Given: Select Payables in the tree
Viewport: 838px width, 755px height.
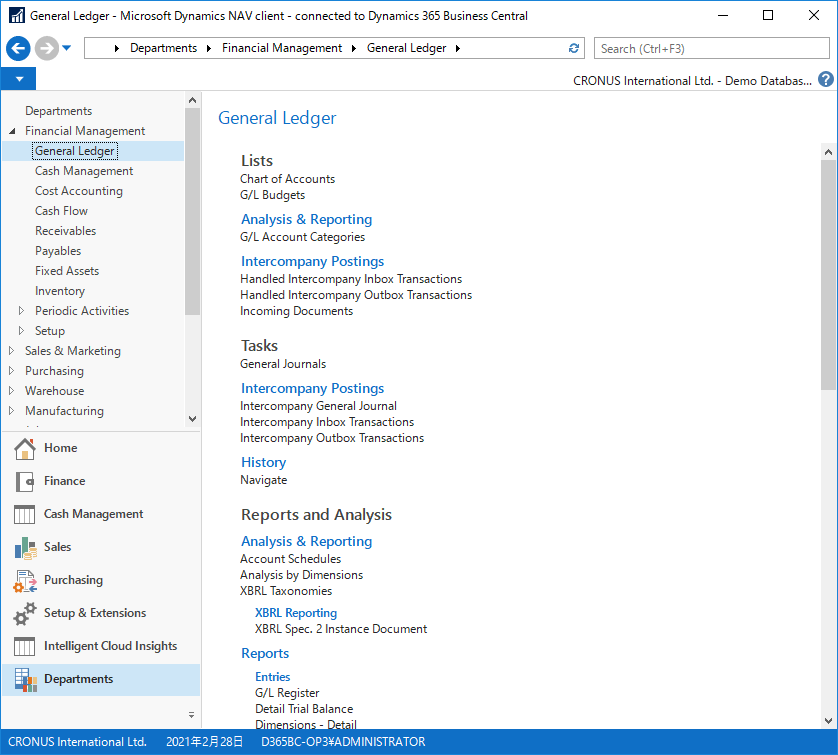Looking at the screenshot, I should (58, 251).
